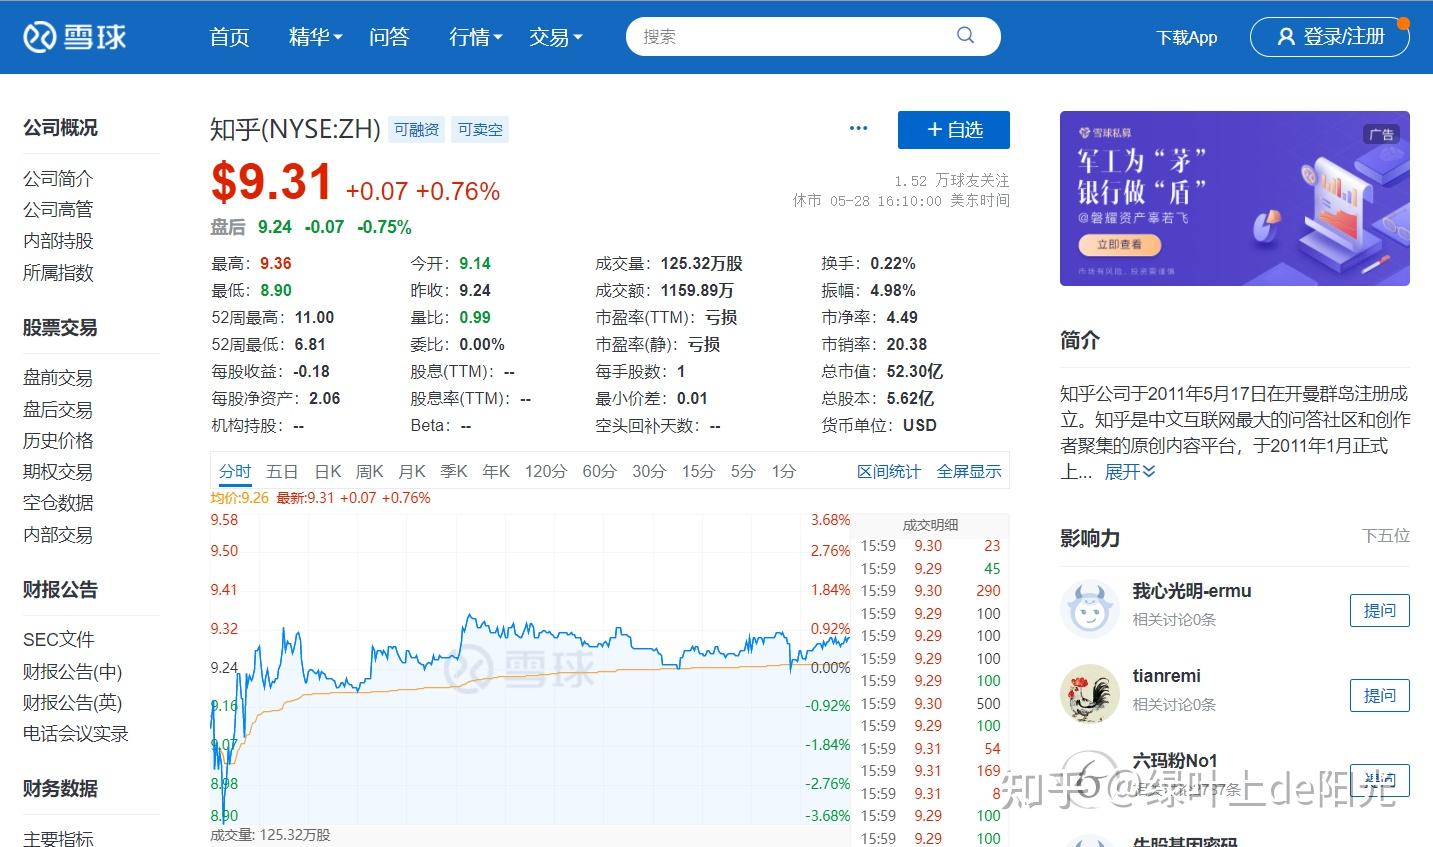Image resolution: width=1433 pixels, height=847 pixels.
Task: Select the 60分 chart tab
Action: coord(599,471)
